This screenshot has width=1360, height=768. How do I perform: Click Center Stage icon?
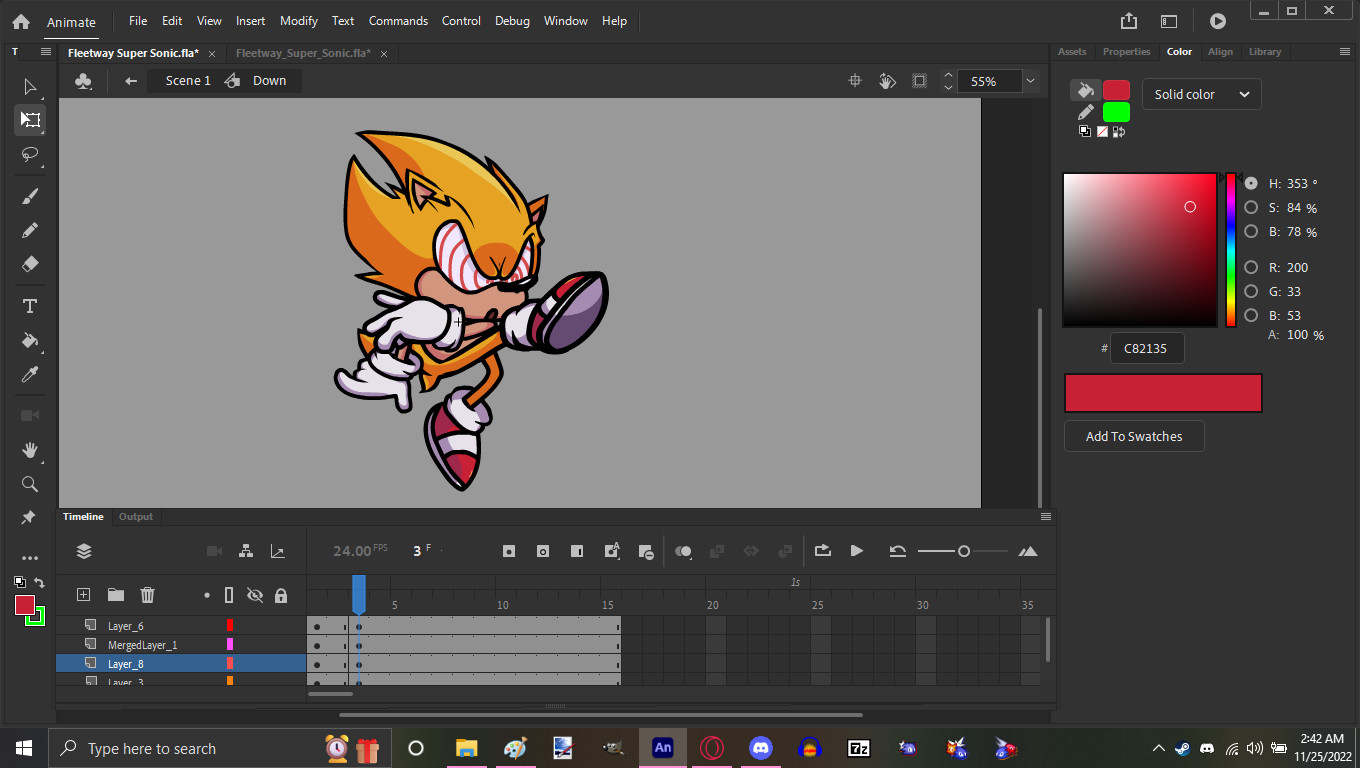click(855, 81)
